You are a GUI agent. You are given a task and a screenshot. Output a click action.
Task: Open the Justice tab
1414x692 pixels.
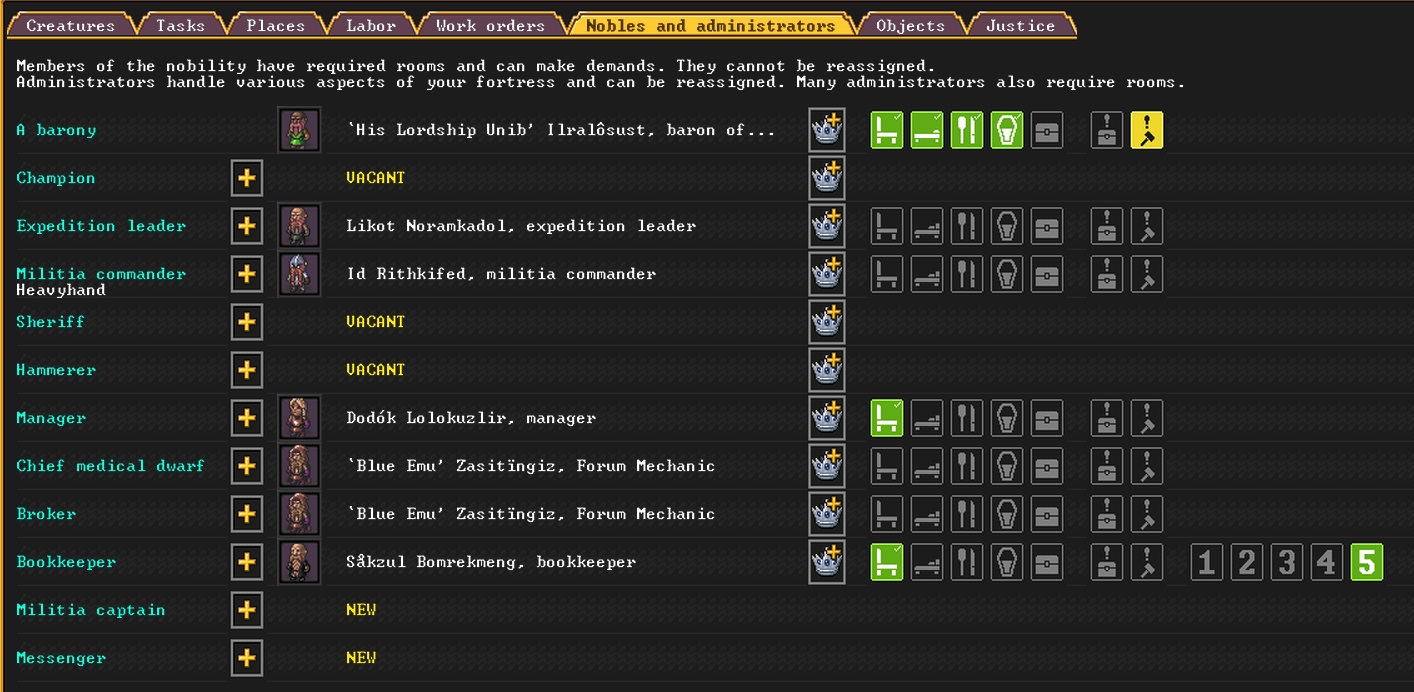1019,25
